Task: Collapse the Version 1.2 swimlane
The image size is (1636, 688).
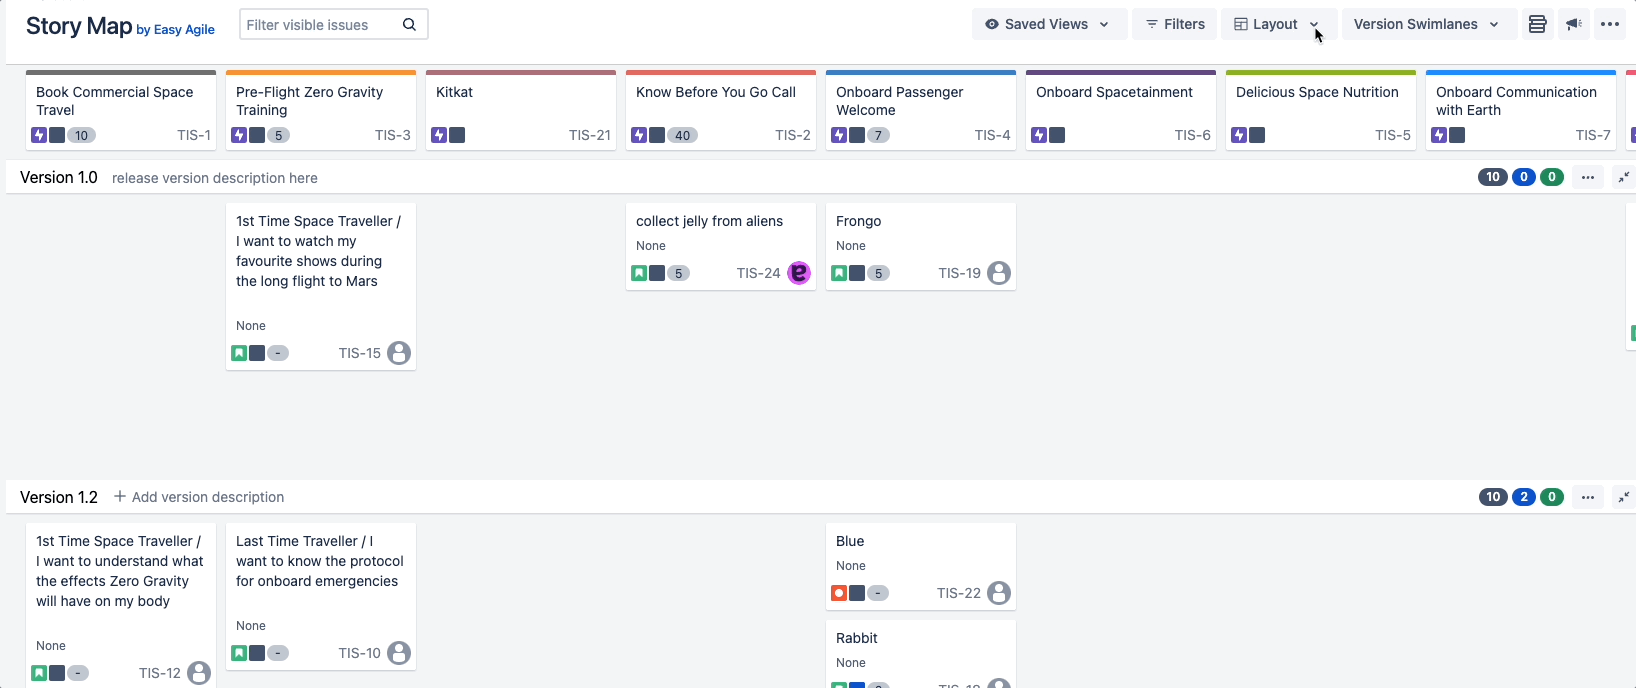Action: [x=1623, y=497]
